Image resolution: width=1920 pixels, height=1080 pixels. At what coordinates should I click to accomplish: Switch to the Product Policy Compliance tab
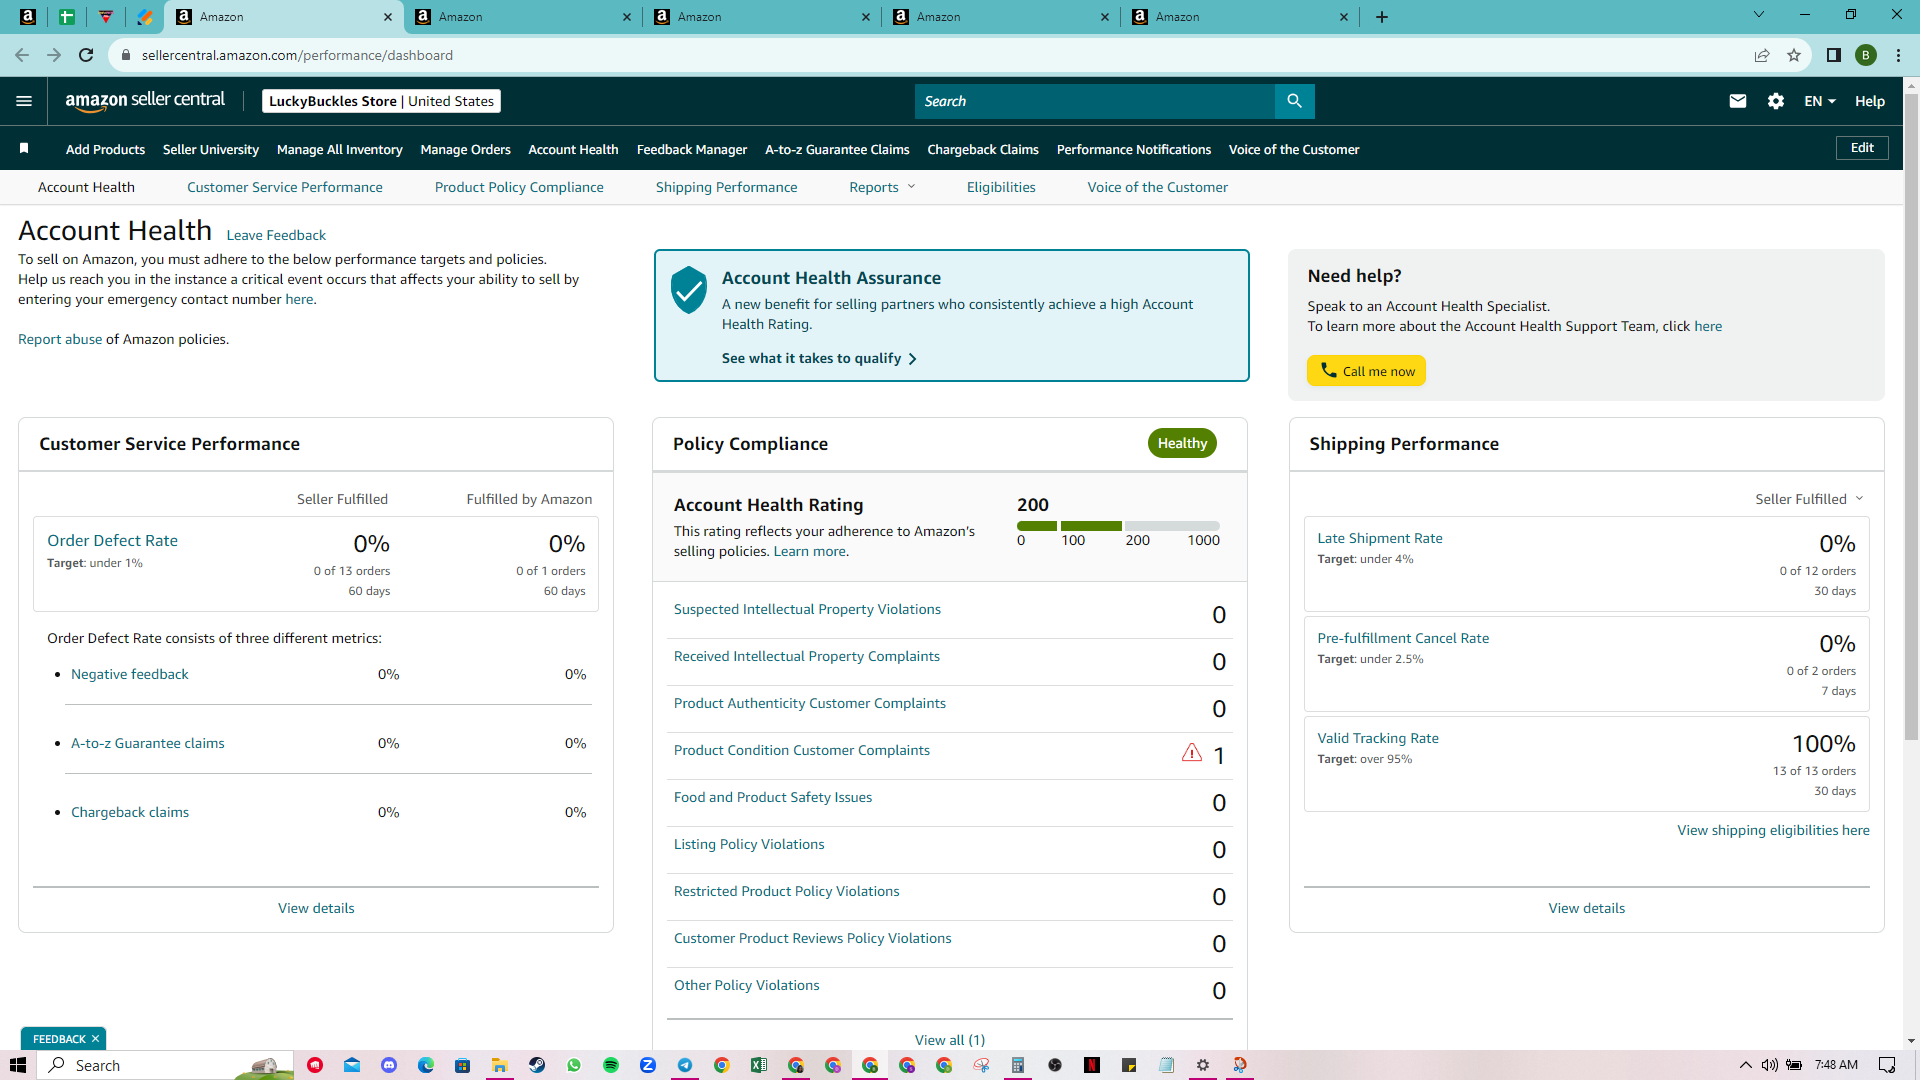519,187
